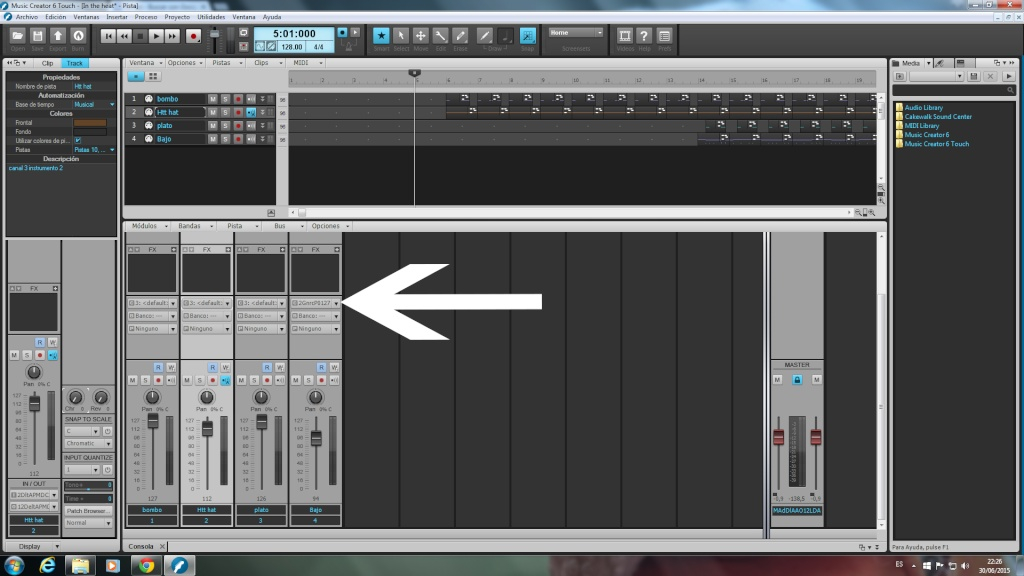The height and width of the screenshot is (576, 1024).
Task: Activate the Edit tool
Action: [441, 36]
